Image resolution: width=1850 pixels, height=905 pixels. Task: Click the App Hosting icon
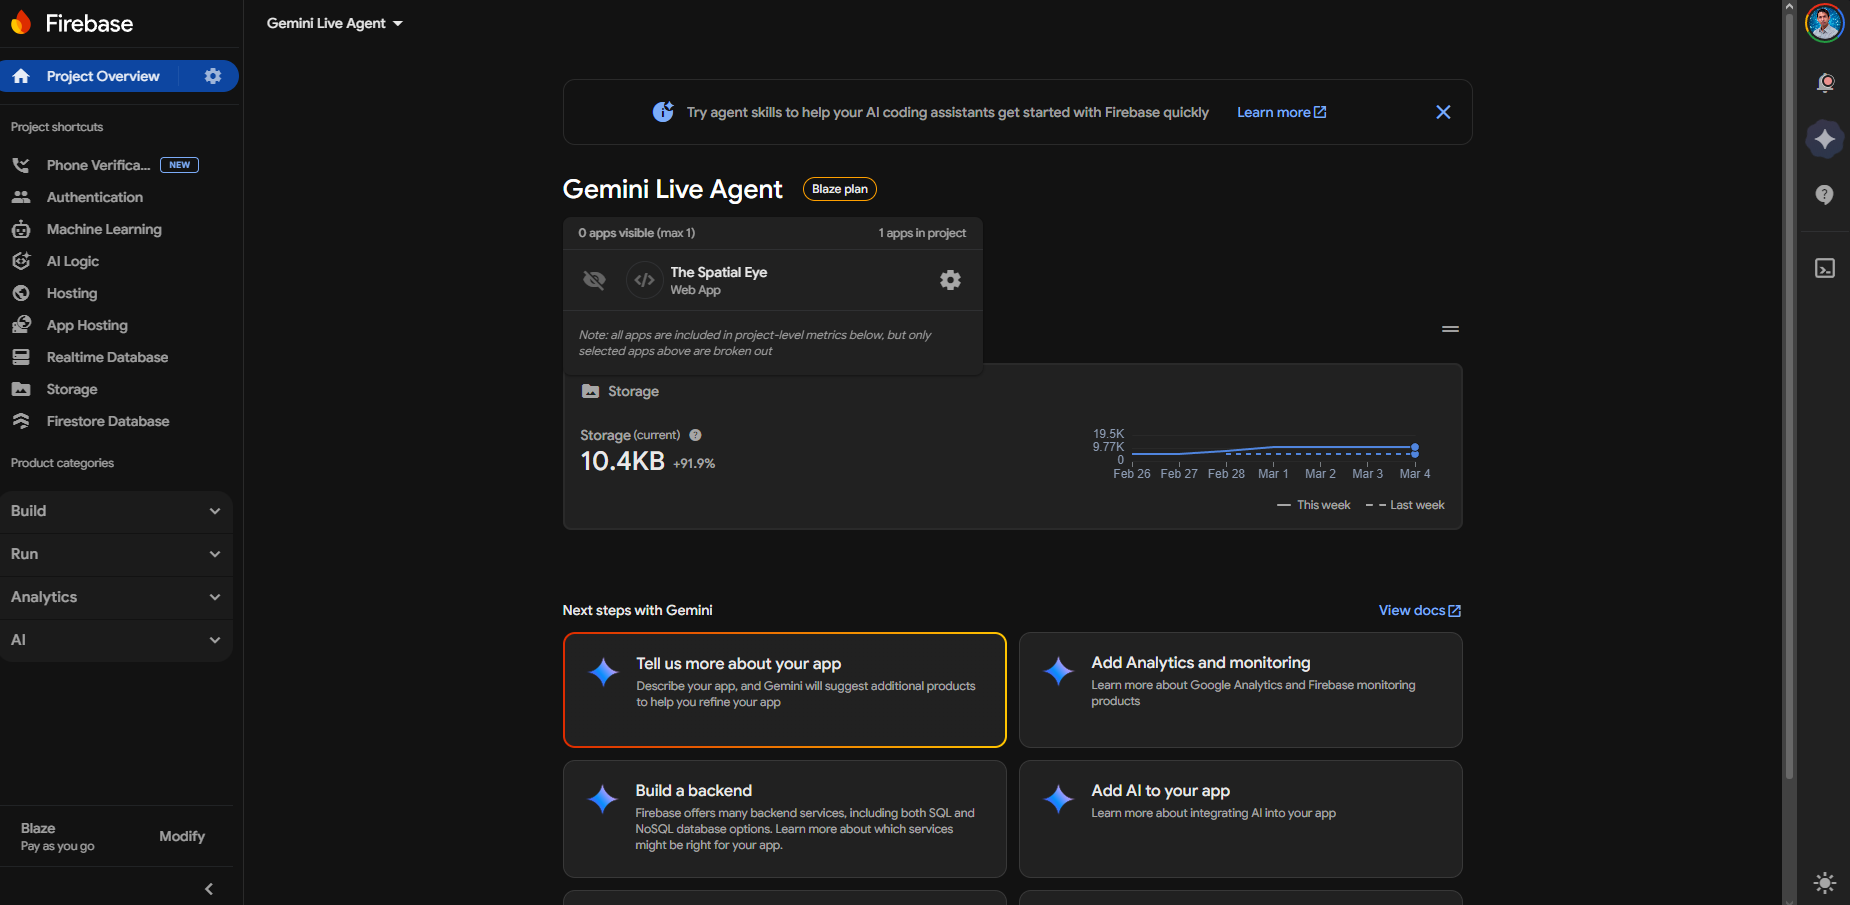pos(21,325)
